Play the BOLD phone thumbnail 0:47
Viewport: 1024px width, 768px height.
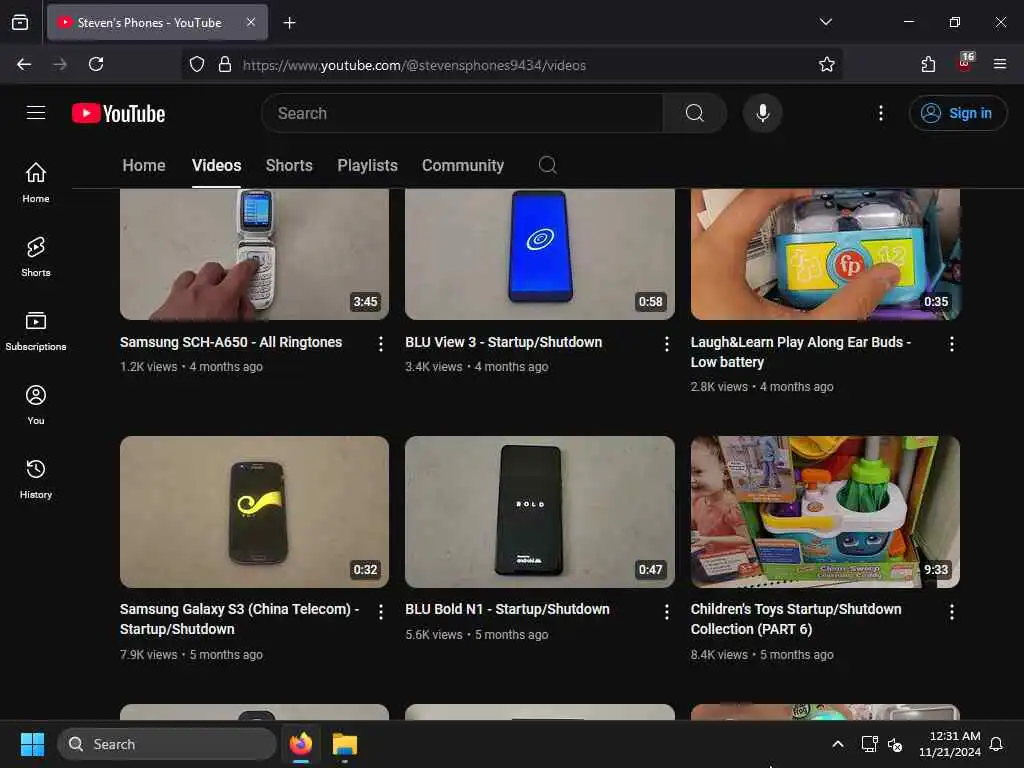pos(539,512)
